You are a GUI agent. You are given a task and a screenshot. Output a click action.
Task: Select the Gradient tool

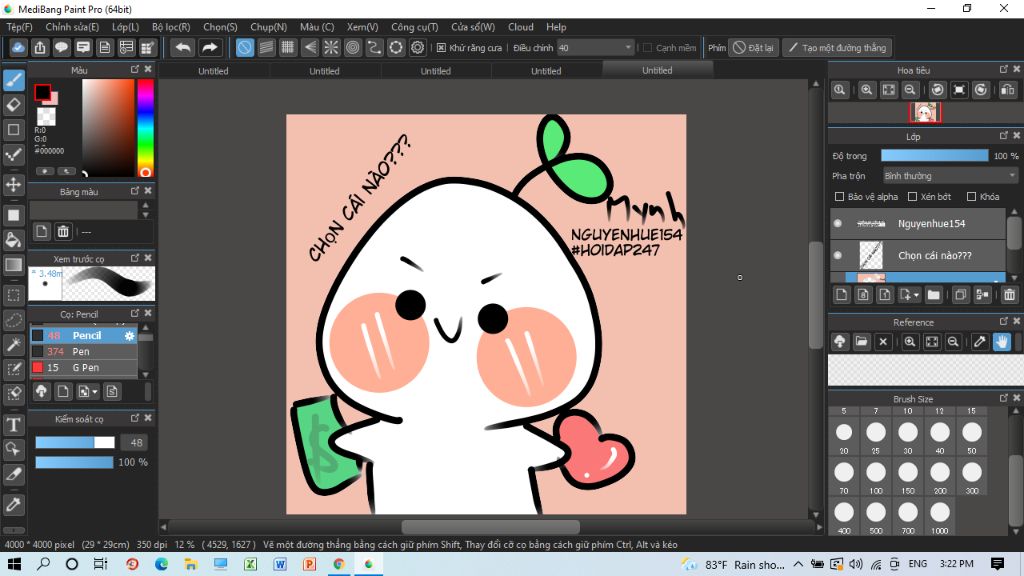pyautogui.click(x=14, y=264)
